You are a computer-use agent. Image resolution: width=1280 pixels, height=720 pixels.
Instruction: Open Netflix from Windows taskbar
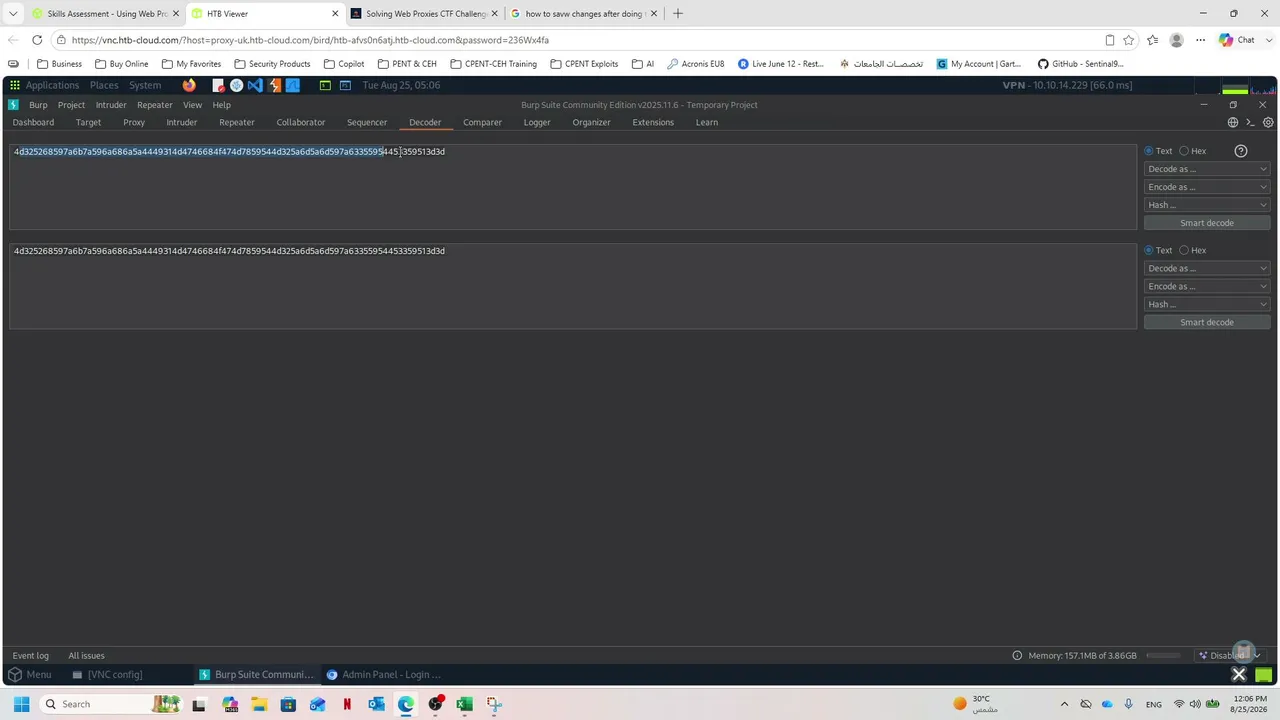click(x=347, y=704)
